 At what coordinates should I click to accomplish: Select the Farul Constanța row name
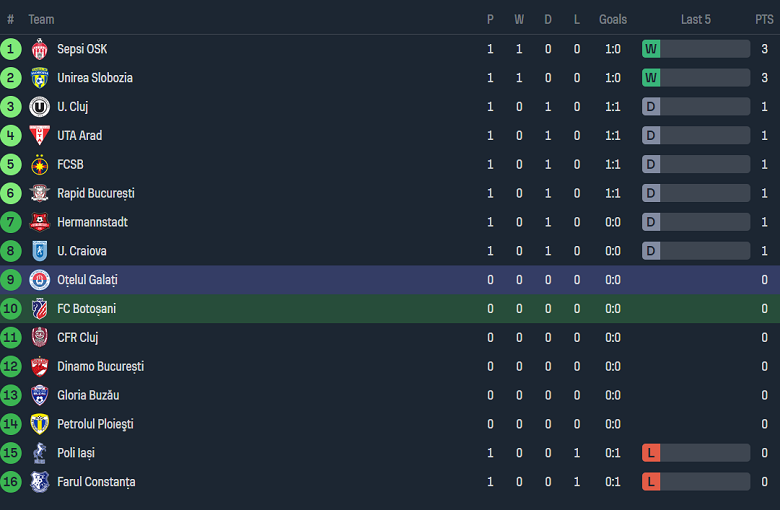(x=96, y=482)
